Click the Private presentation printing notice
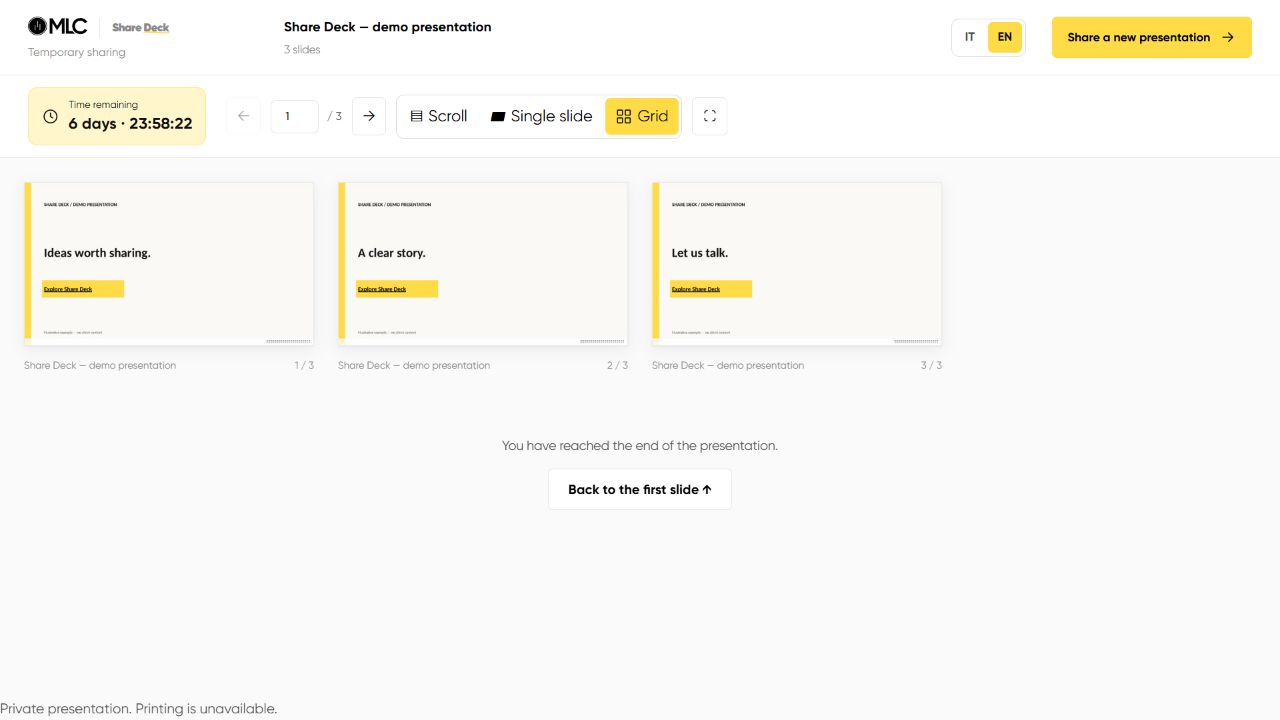This screenshot has height=720, width=1280. click(x=139, y=708)
